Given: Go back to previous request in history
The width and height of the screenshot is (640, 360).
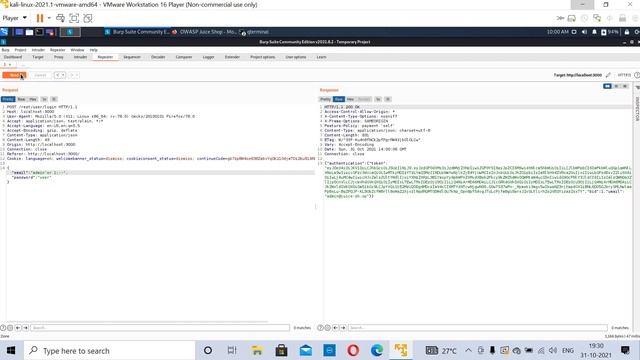Looking at the screenshot, I should [x=58, y=75].
